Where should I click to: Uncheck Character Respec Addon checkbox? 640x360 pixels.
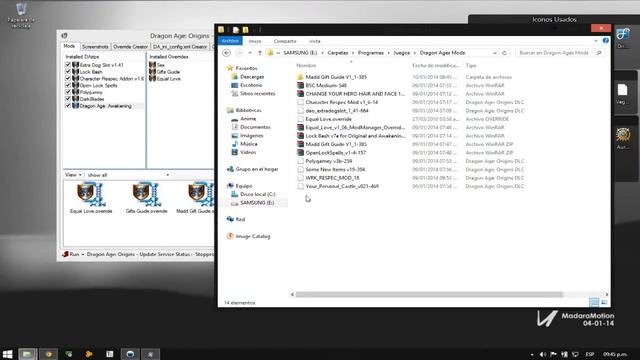(x=68, y=78)
